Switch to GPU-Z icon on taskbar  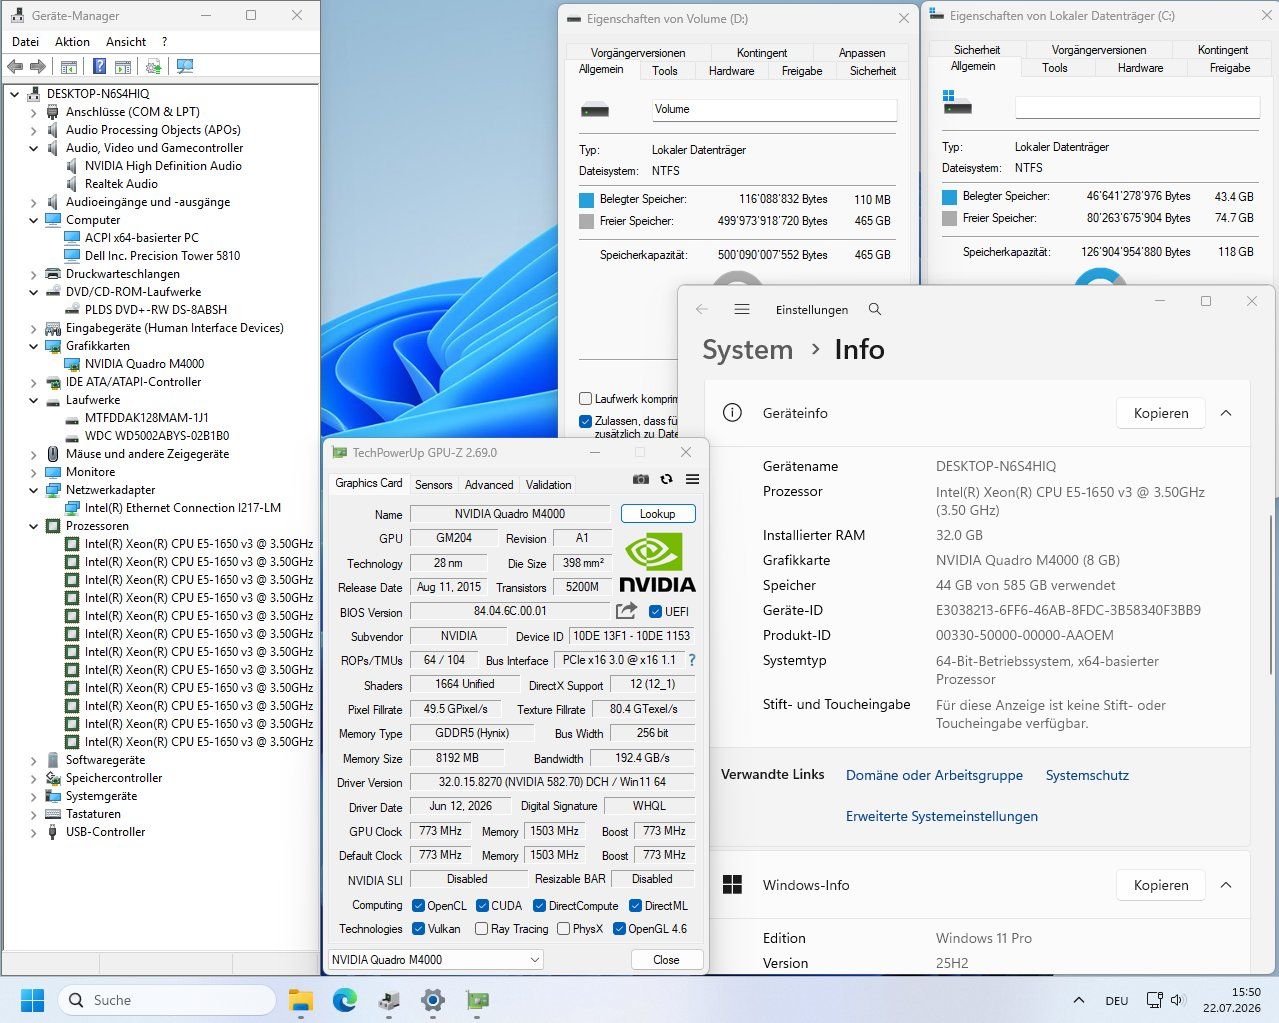478,999
